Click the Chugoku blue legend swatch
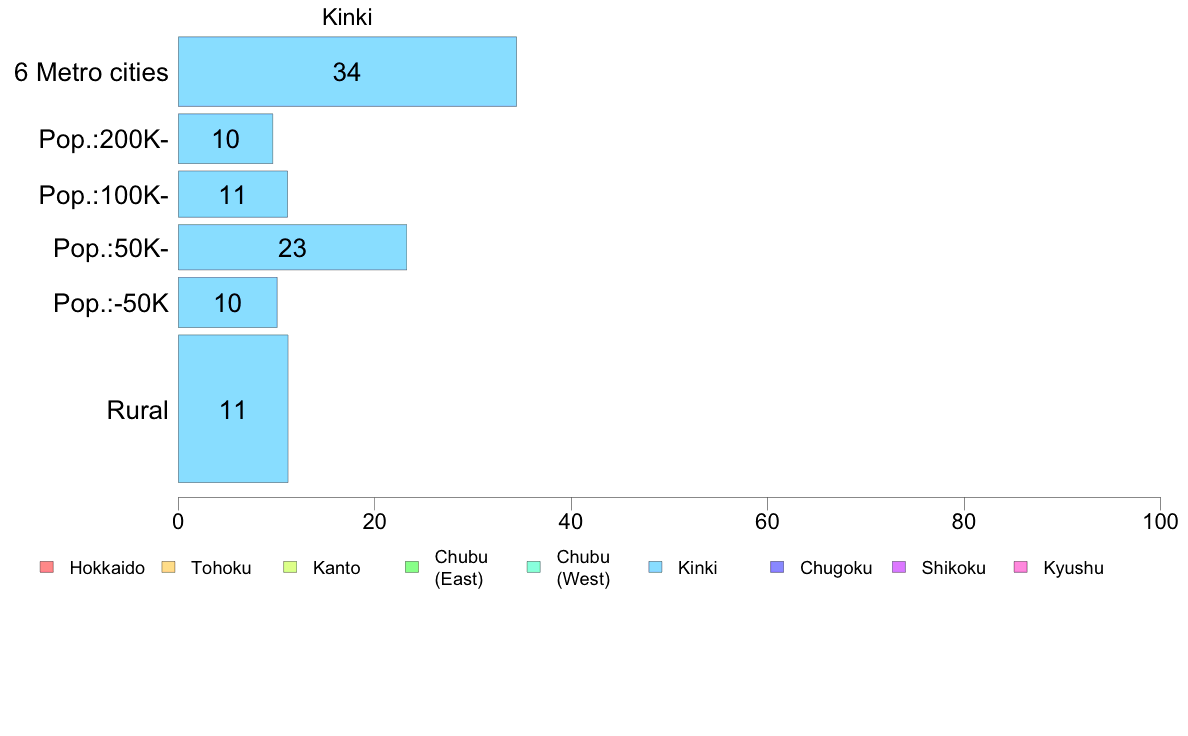The image size is (1188, 736). tap(777, 567)
